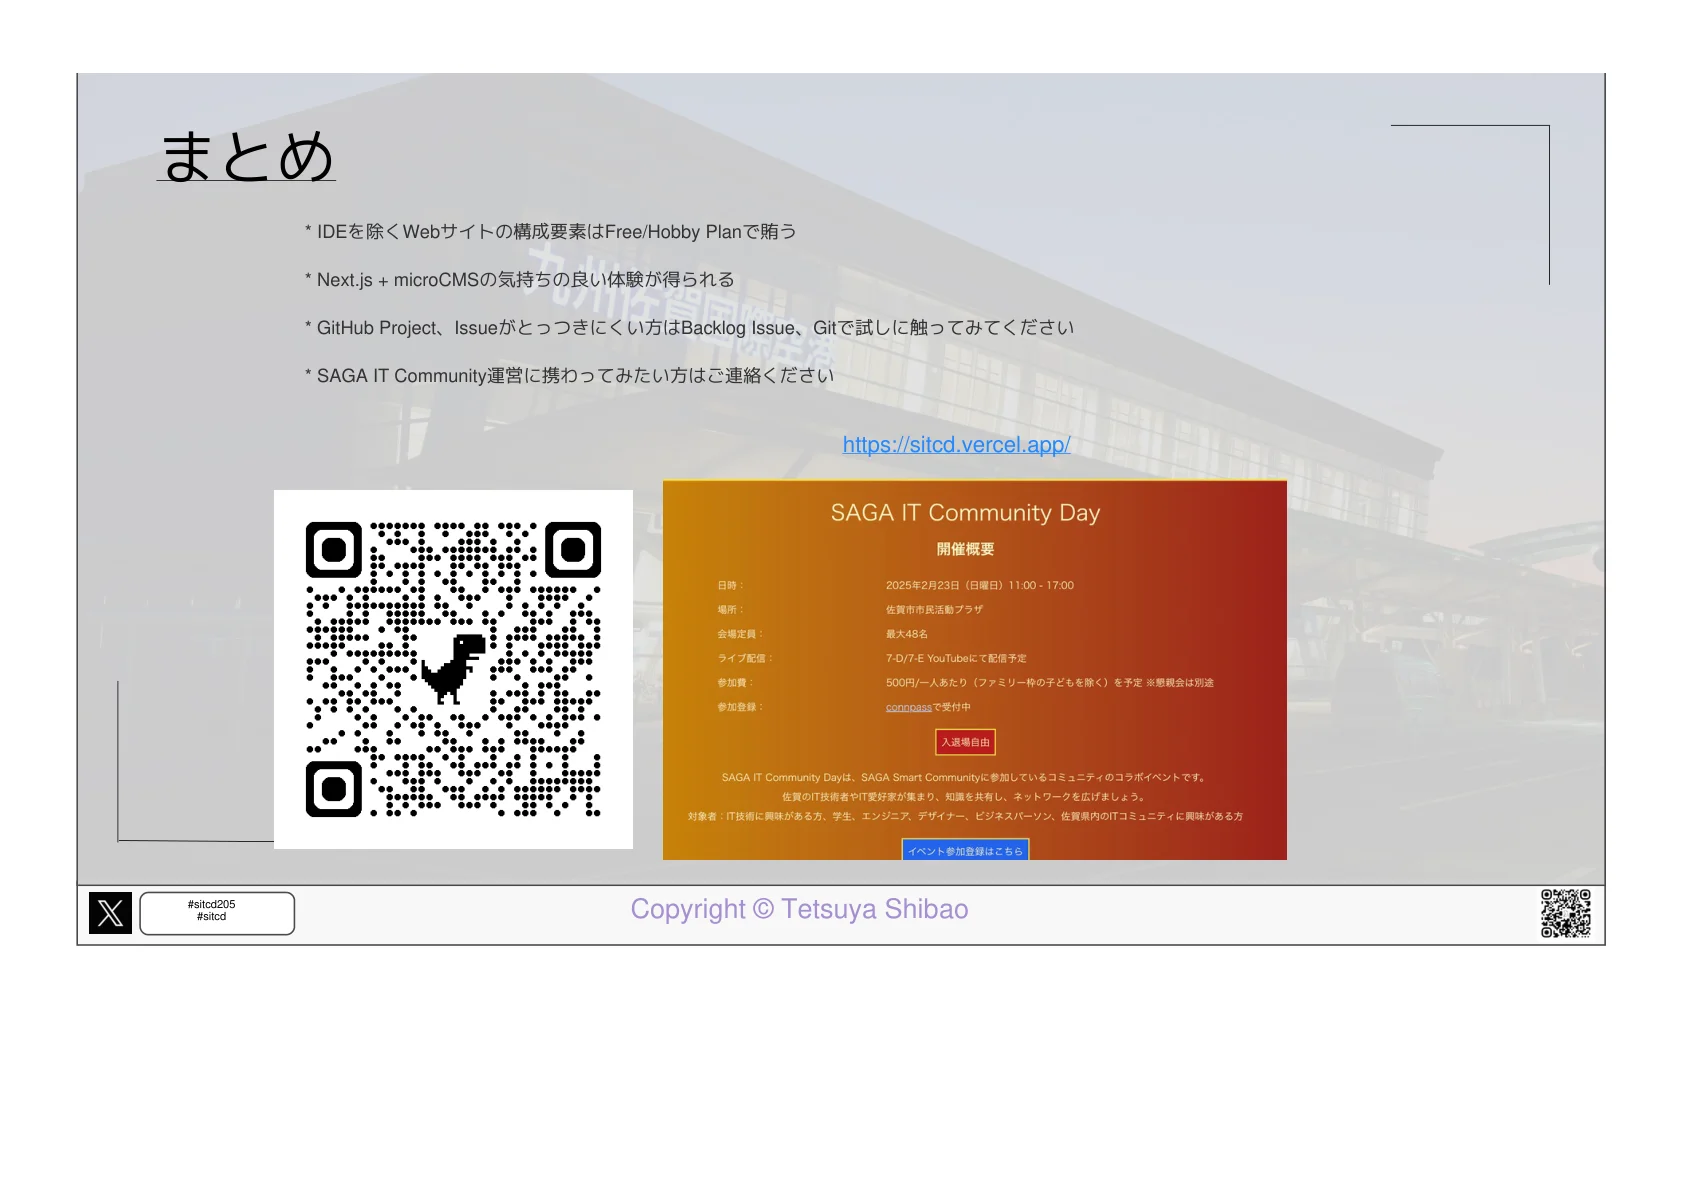Click the blue イベント参加登録はこちら button
The width and height of the screenshot is (1684, 1190).
[x=965, y=851]
